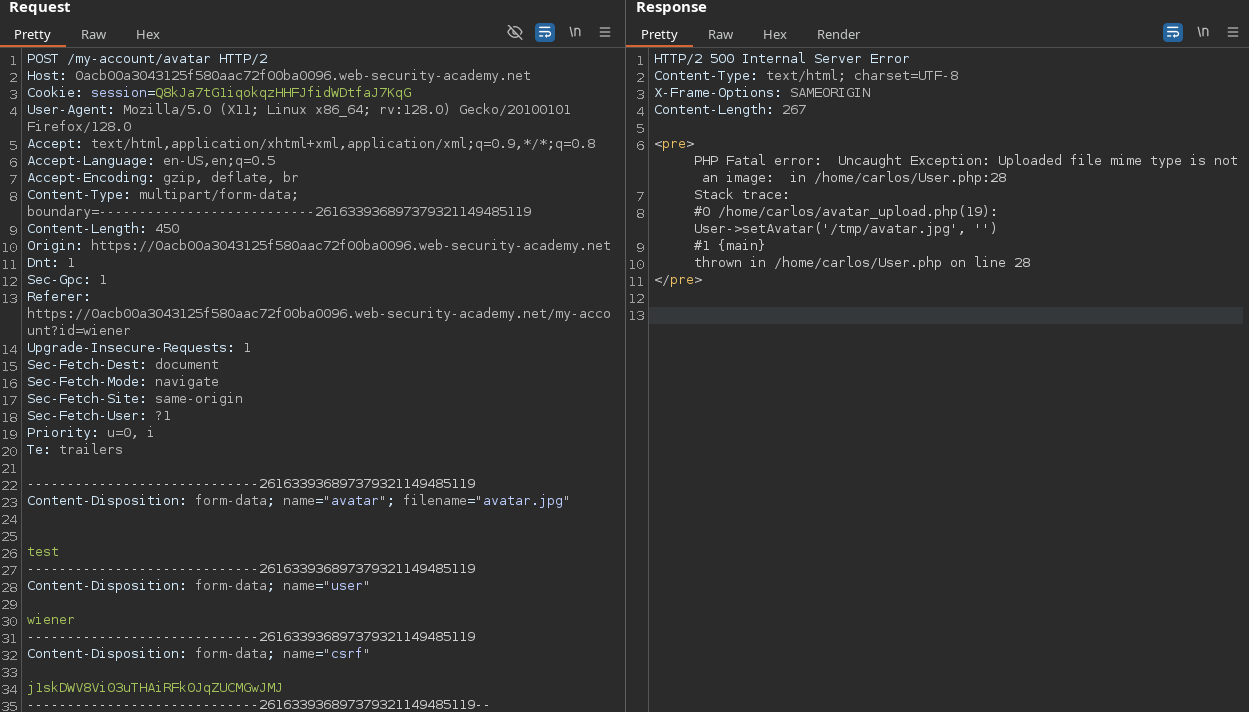Toggle word wrap icon in Response panel
The width and height of the screenshot is (1249, 712).
point(1172,32)
